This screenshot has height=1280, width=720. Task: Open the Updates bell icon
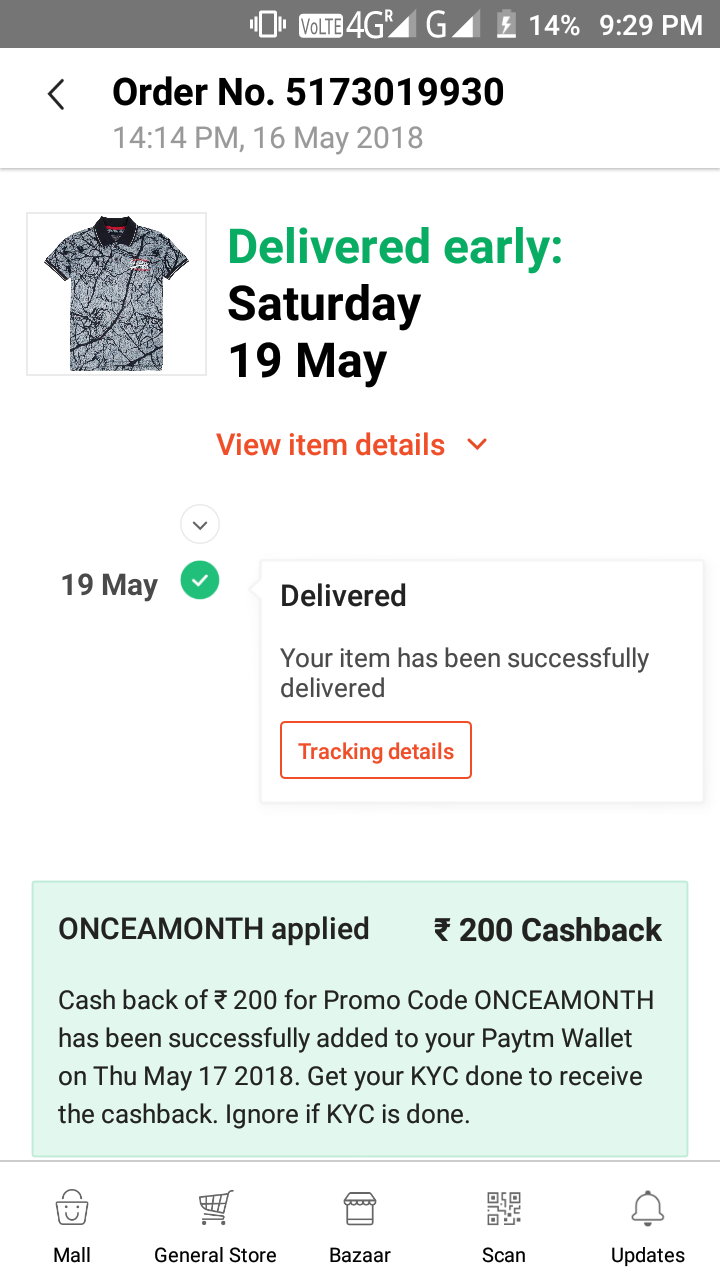click(648, 1207)
